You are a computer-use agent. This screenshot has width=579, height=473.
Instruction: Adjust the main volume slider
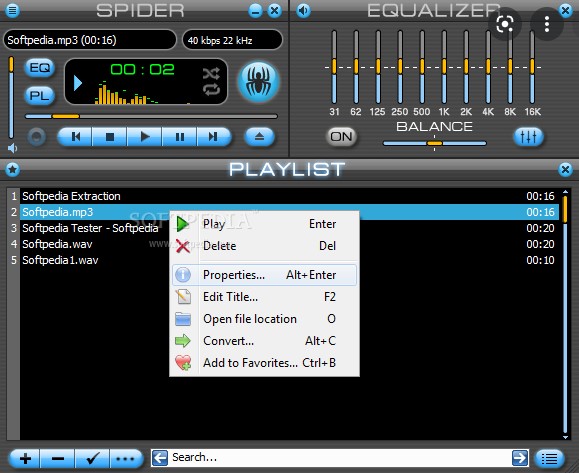coord(11,98)
